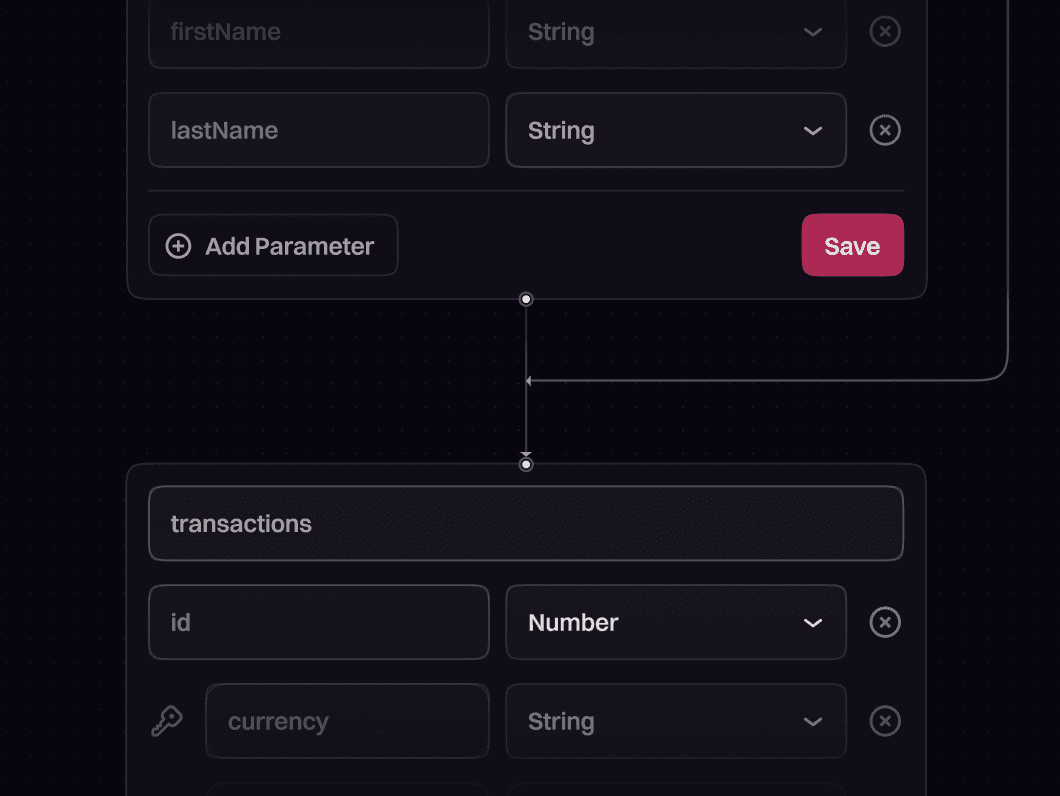Open the String type dropdown for firstName
The width and height of the screenshot is (1060, 796).
pos(812,31)
